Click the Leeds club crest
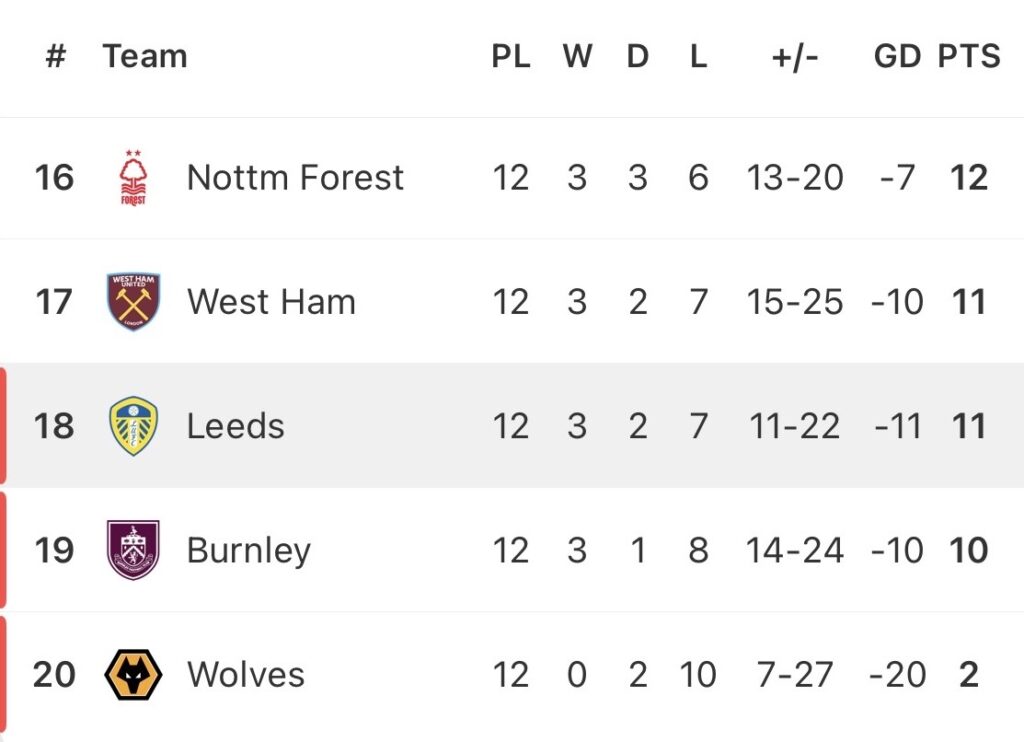1024x742 pixels. [133, 426]
